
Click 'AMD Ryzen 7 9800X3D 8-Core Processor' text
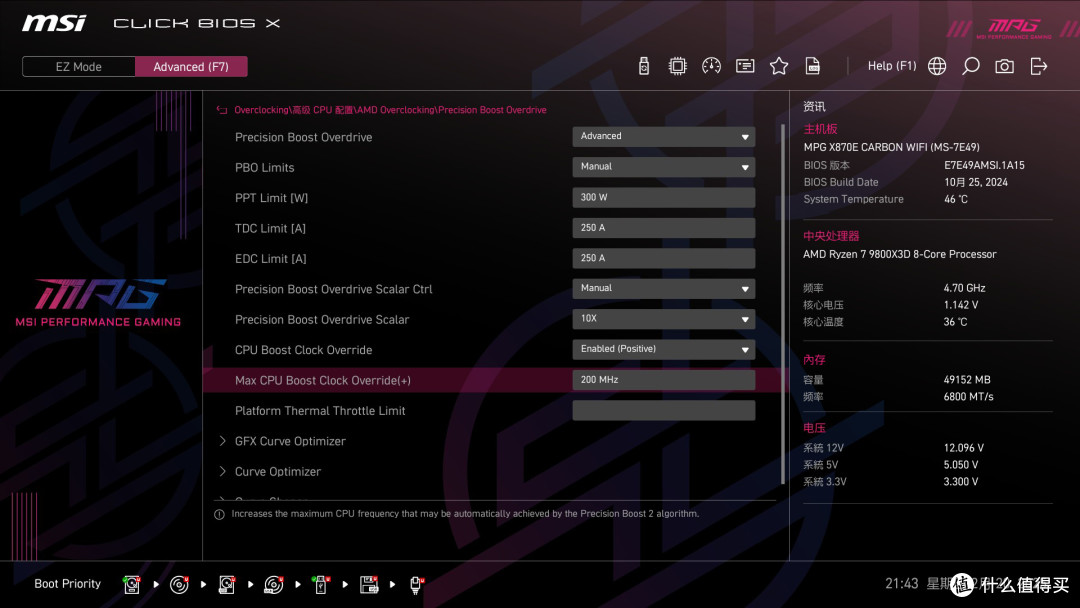[900, 254]
